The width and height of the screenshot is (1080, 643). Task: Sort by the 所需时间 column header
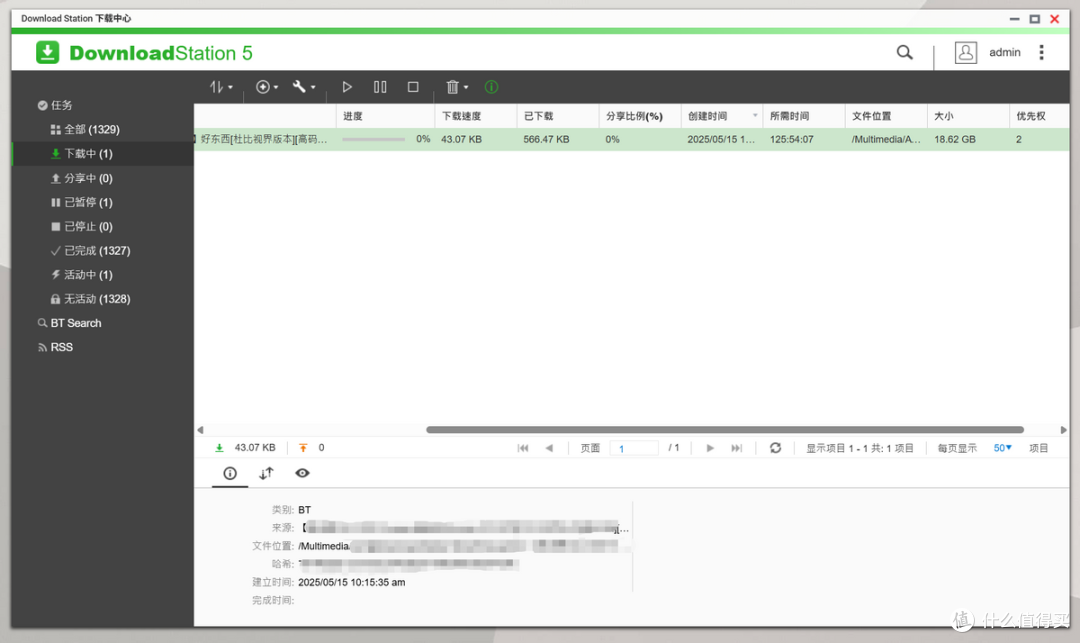point(803,116)
